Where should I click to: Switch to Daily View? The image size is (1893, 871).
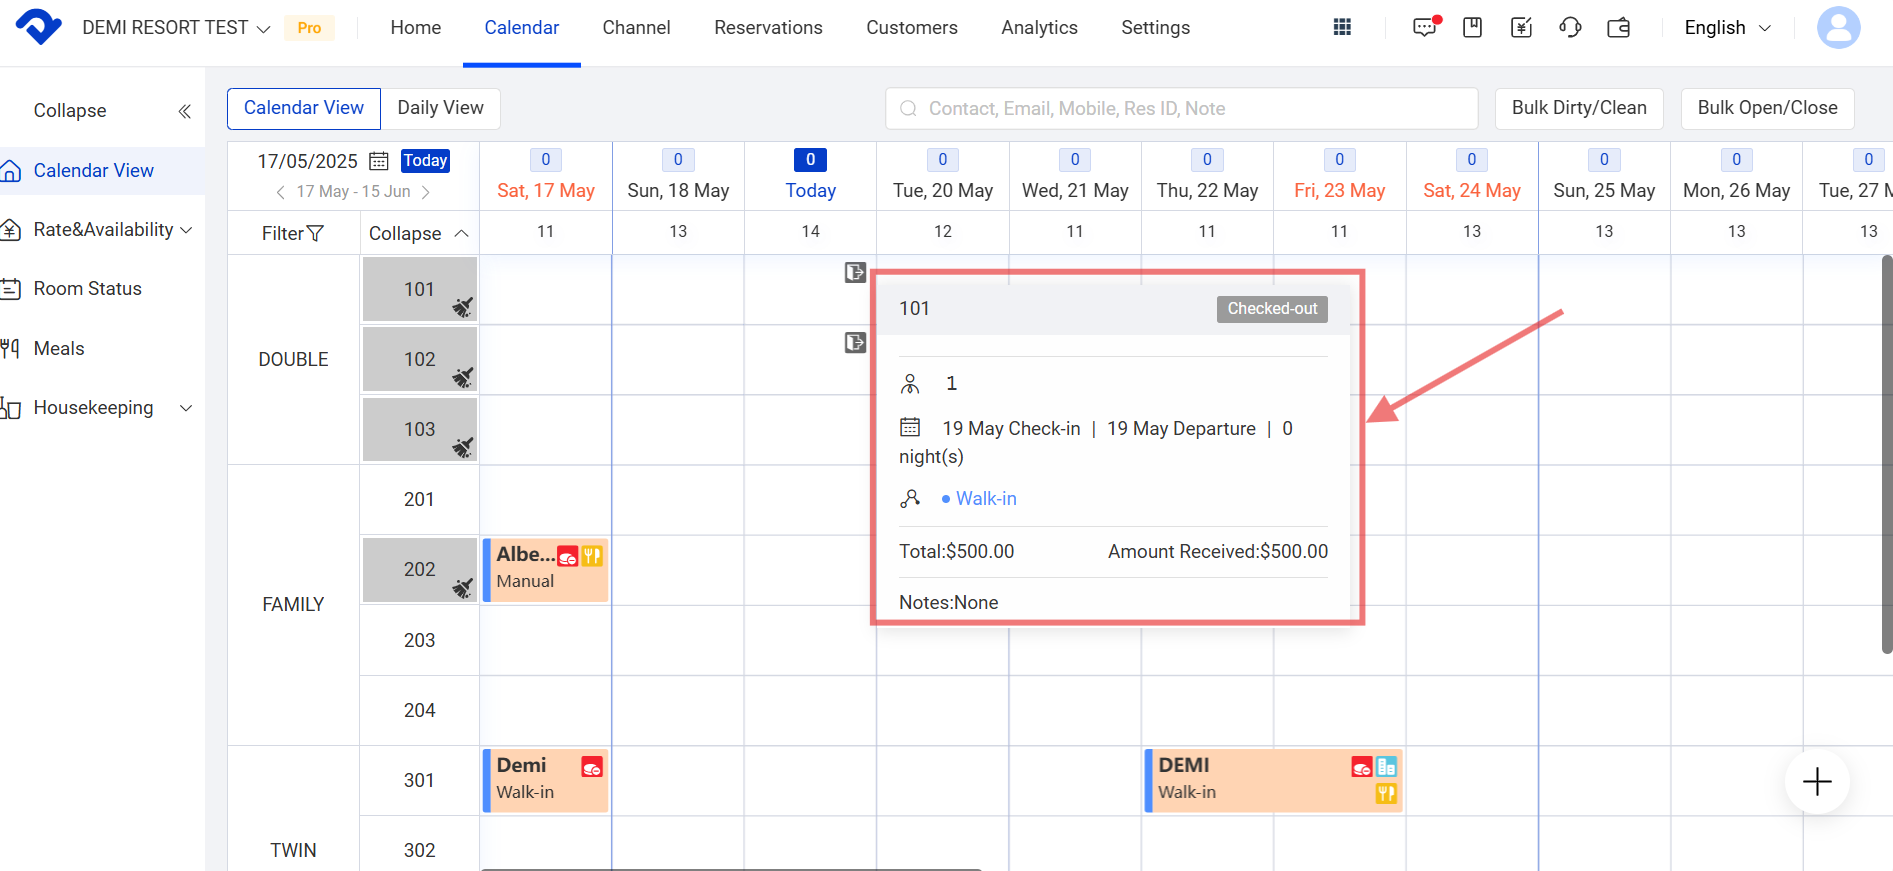click(440, 108)
